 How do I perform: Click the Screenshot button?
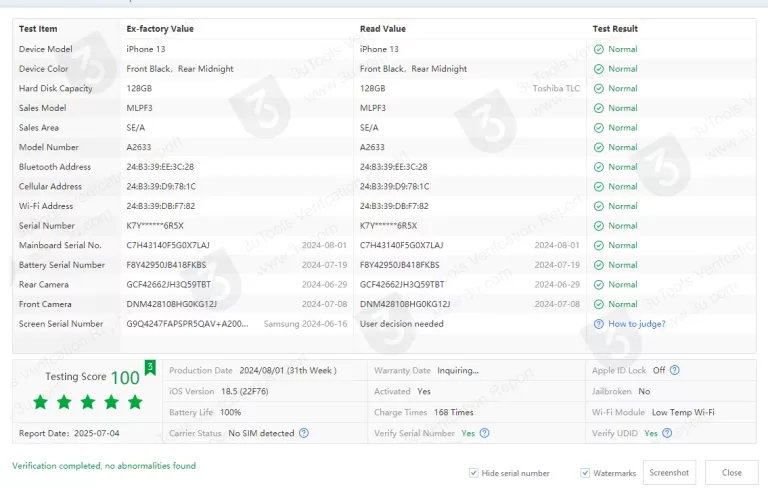click(669, 472)
